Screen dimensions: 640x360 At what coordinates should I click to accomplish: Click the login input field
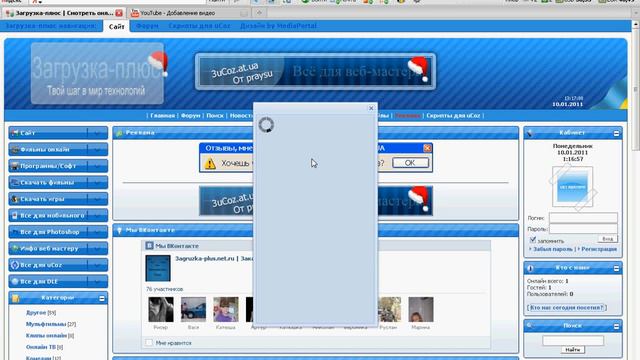583,218
